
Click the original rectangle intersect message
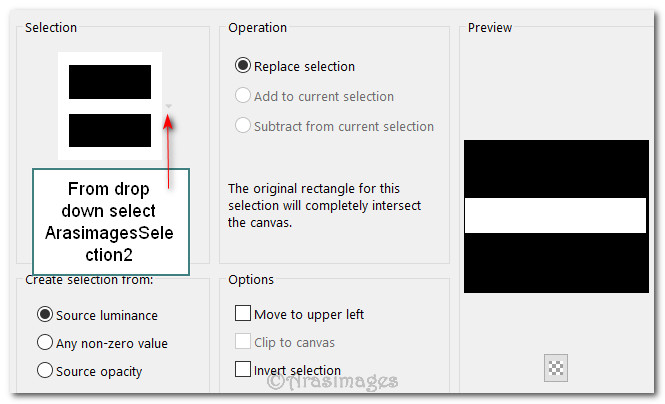pos(325,205)
